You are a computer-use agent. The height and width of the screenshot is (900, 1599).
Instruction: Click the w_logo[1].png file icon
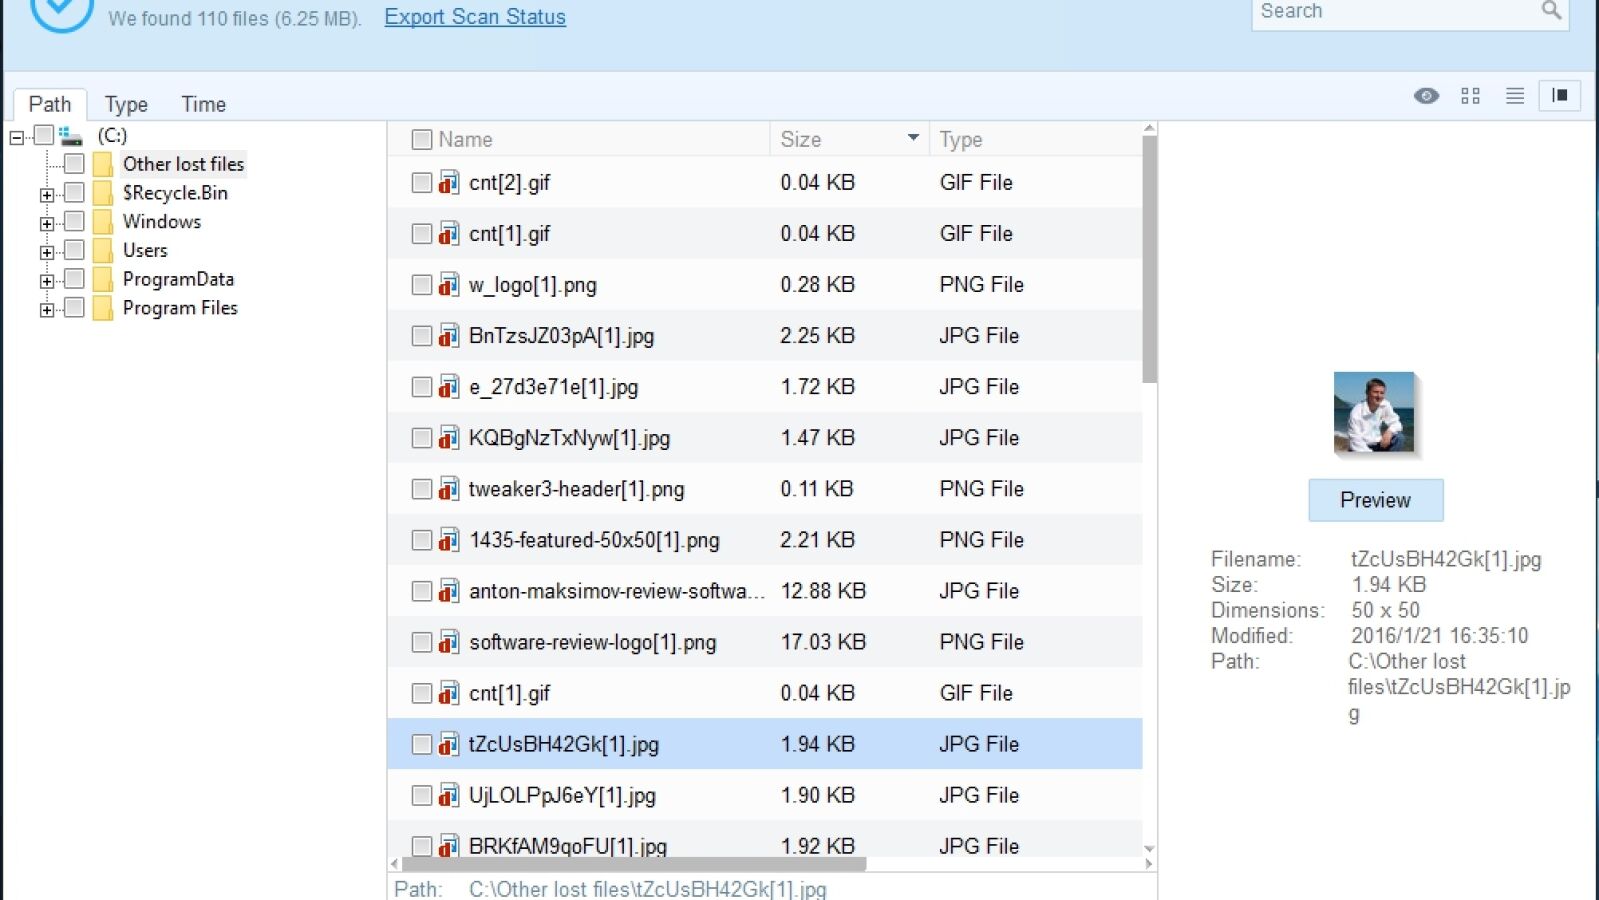tap(449, 285)
